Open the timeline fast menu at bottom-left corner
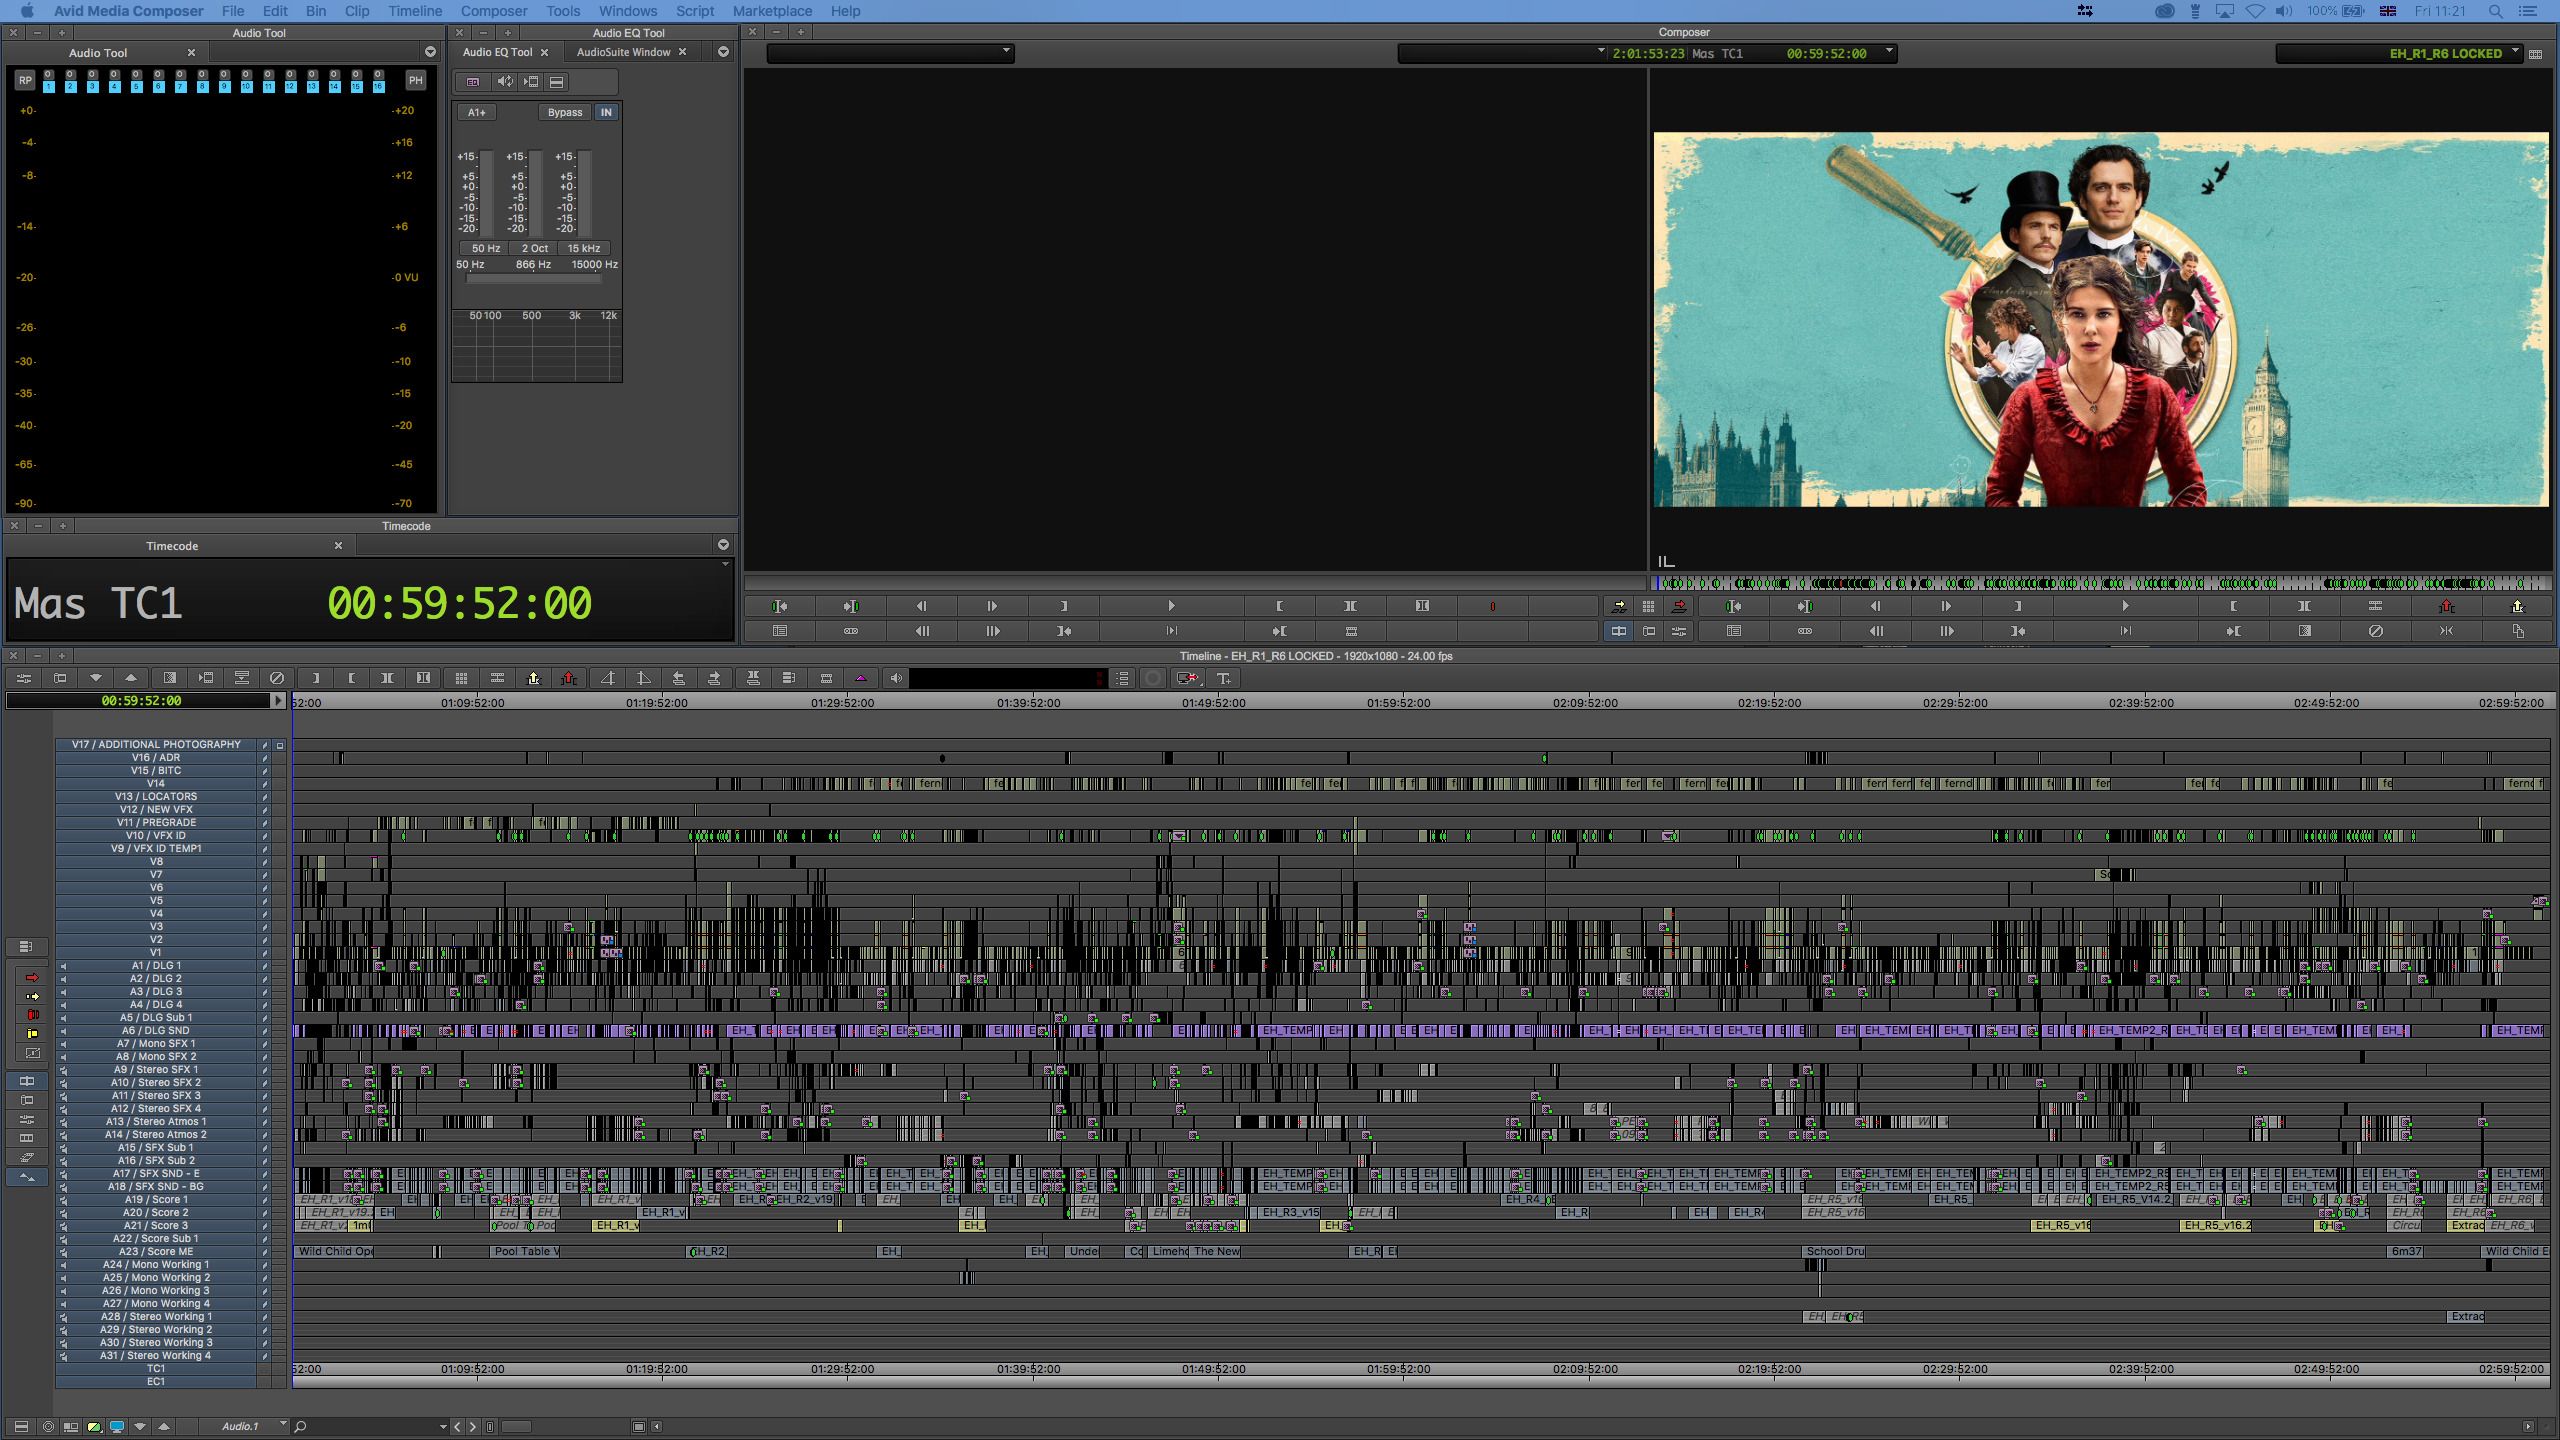 tap(21, 1426)
